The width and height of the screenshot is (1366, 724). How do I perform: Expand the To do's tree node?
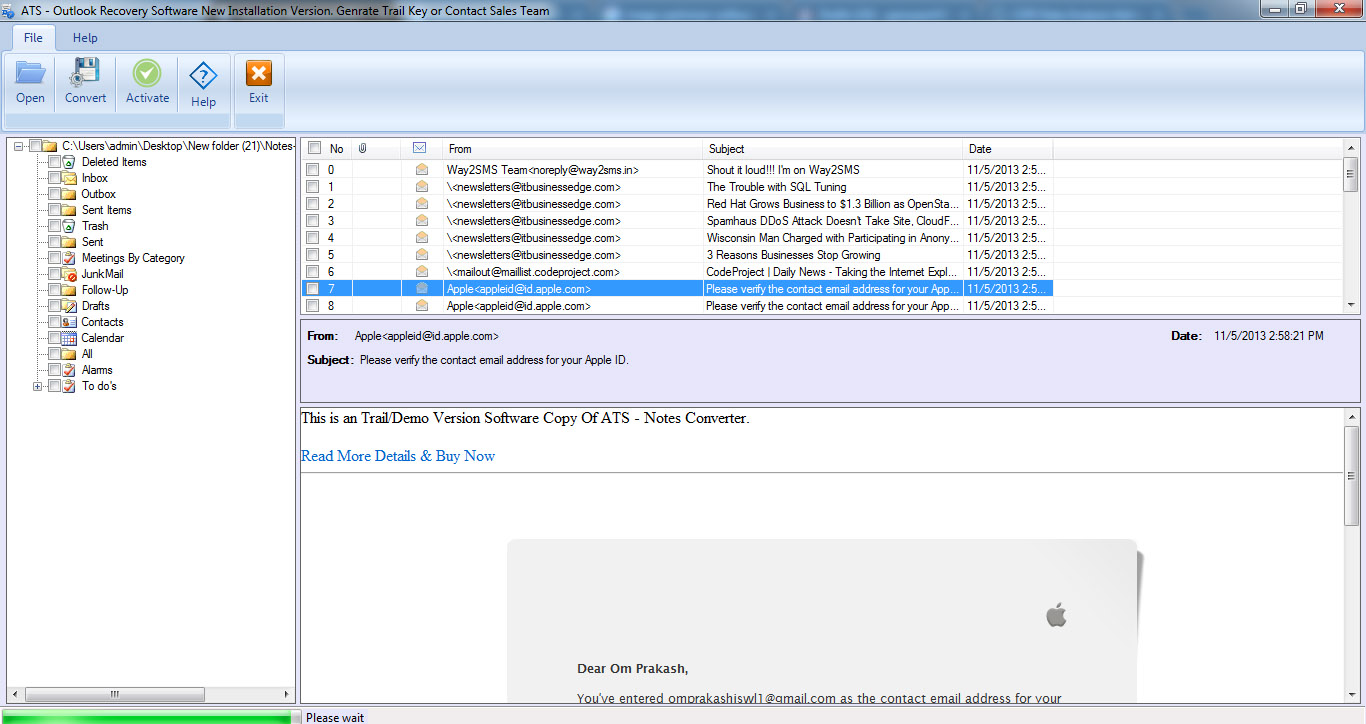click(37, 385)
